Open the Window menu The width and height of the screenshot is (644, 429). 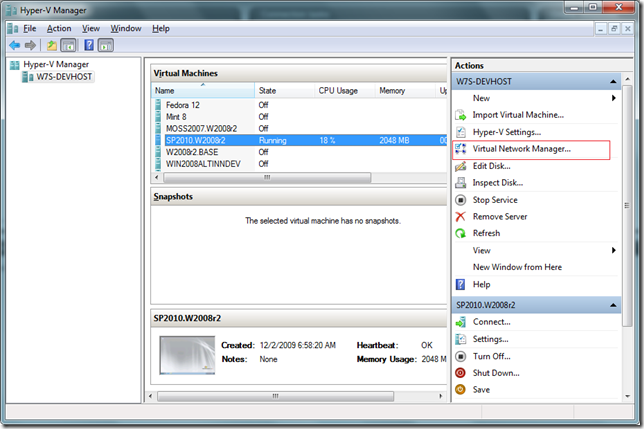tap(126, 29)
